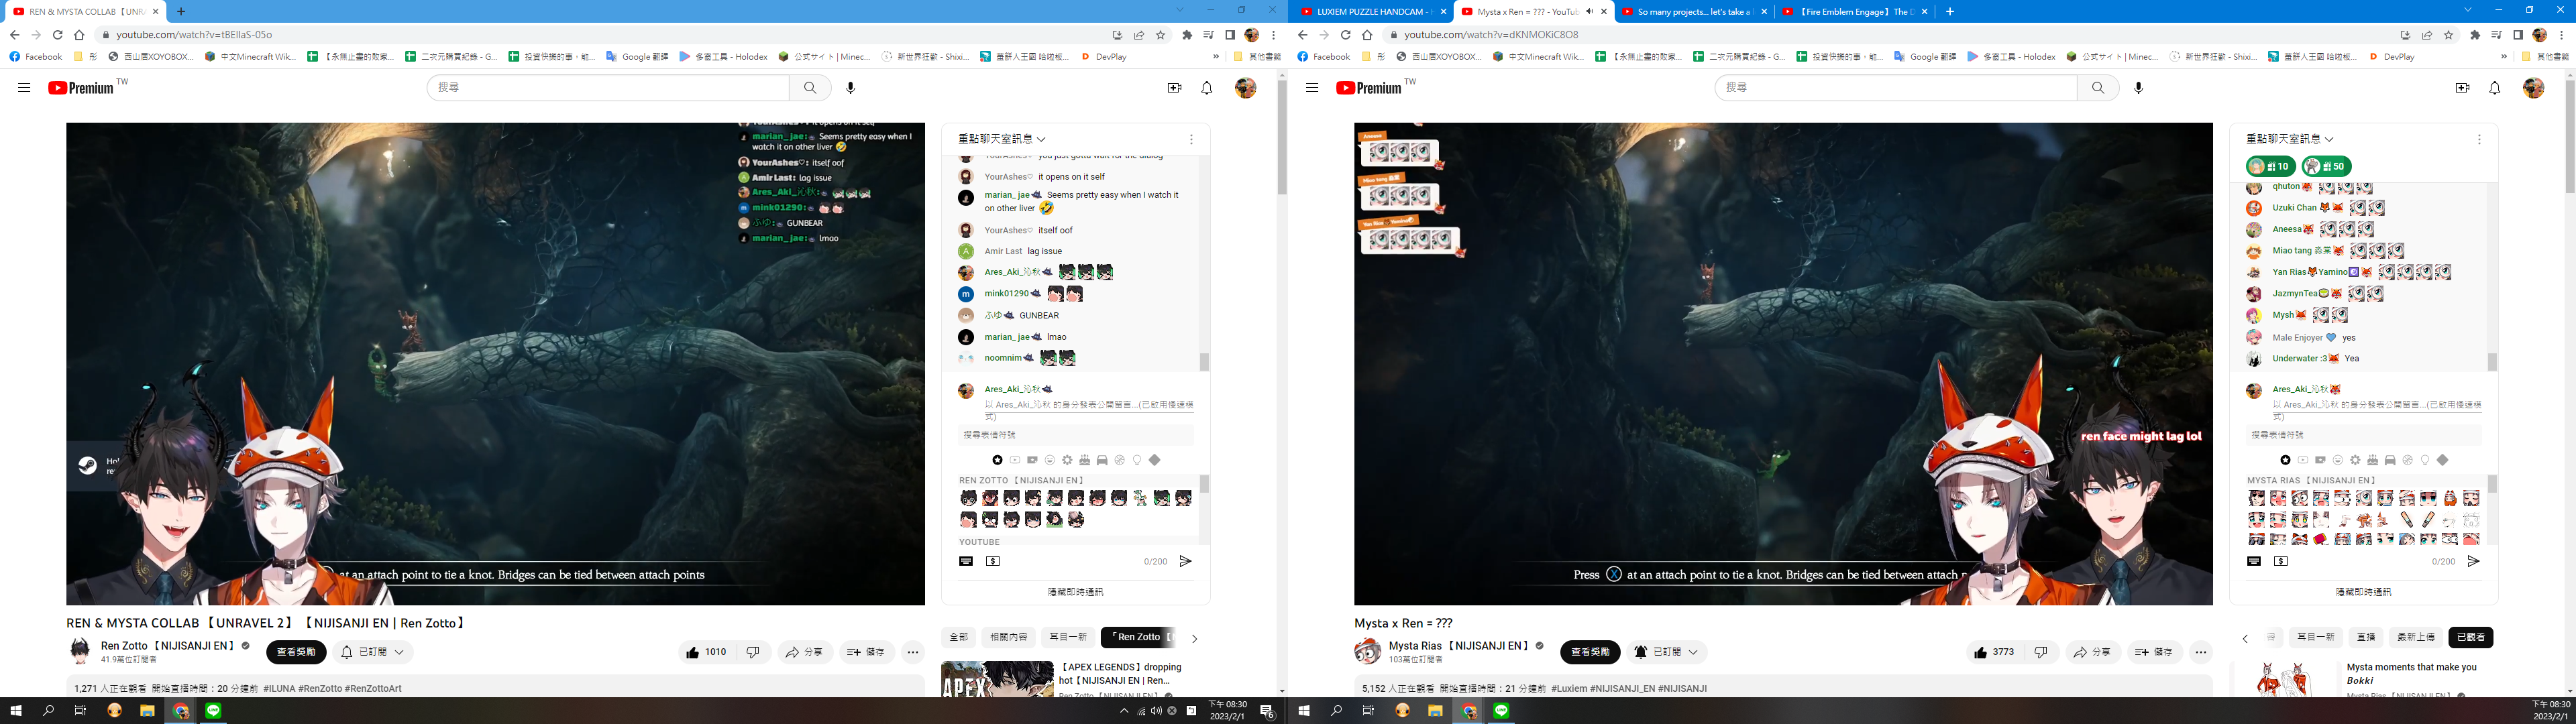Toggle side panel in right browser
This screenshot has width=2576, height=724.
[2518, 35]
